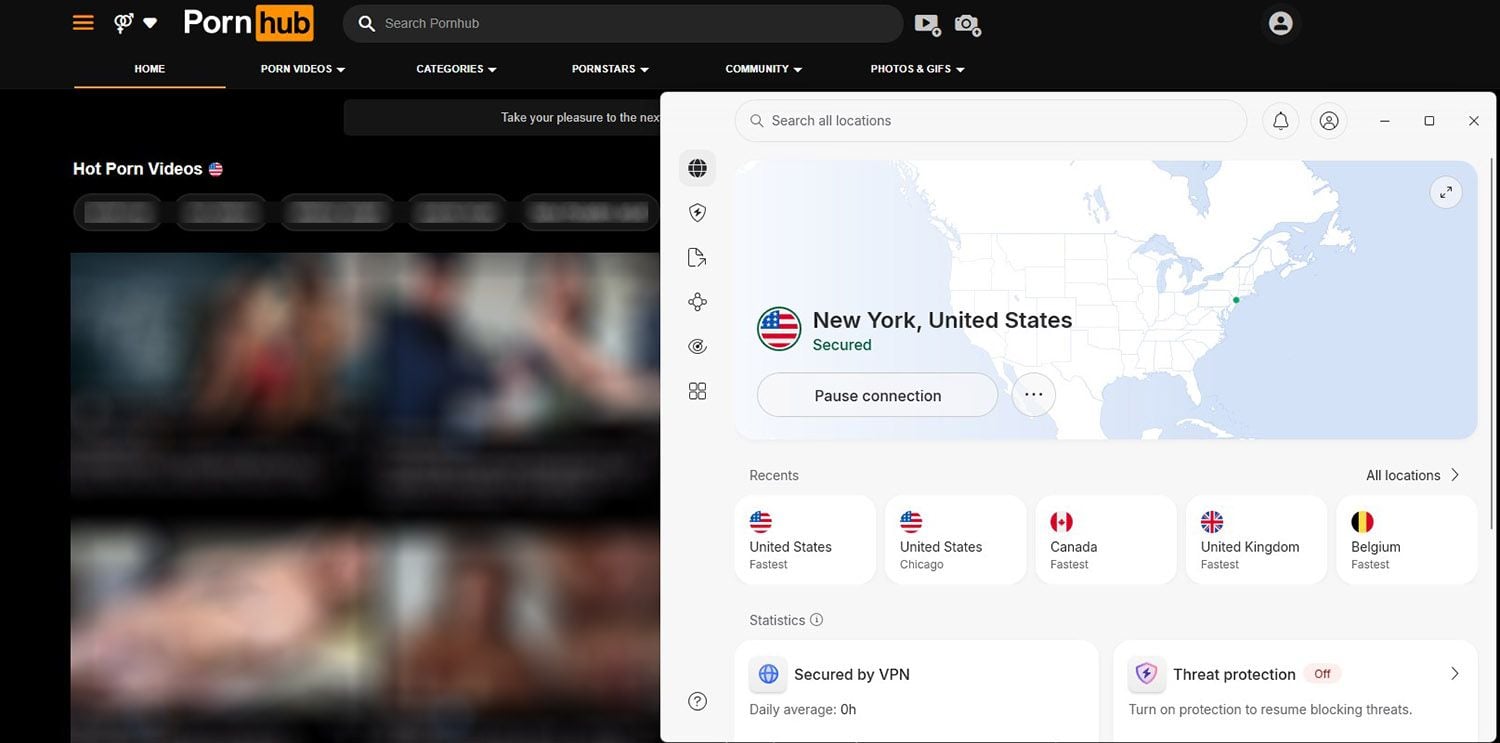Click the website upload video icon
This screenshot has width=1500, height=743.
pos(927,24)
